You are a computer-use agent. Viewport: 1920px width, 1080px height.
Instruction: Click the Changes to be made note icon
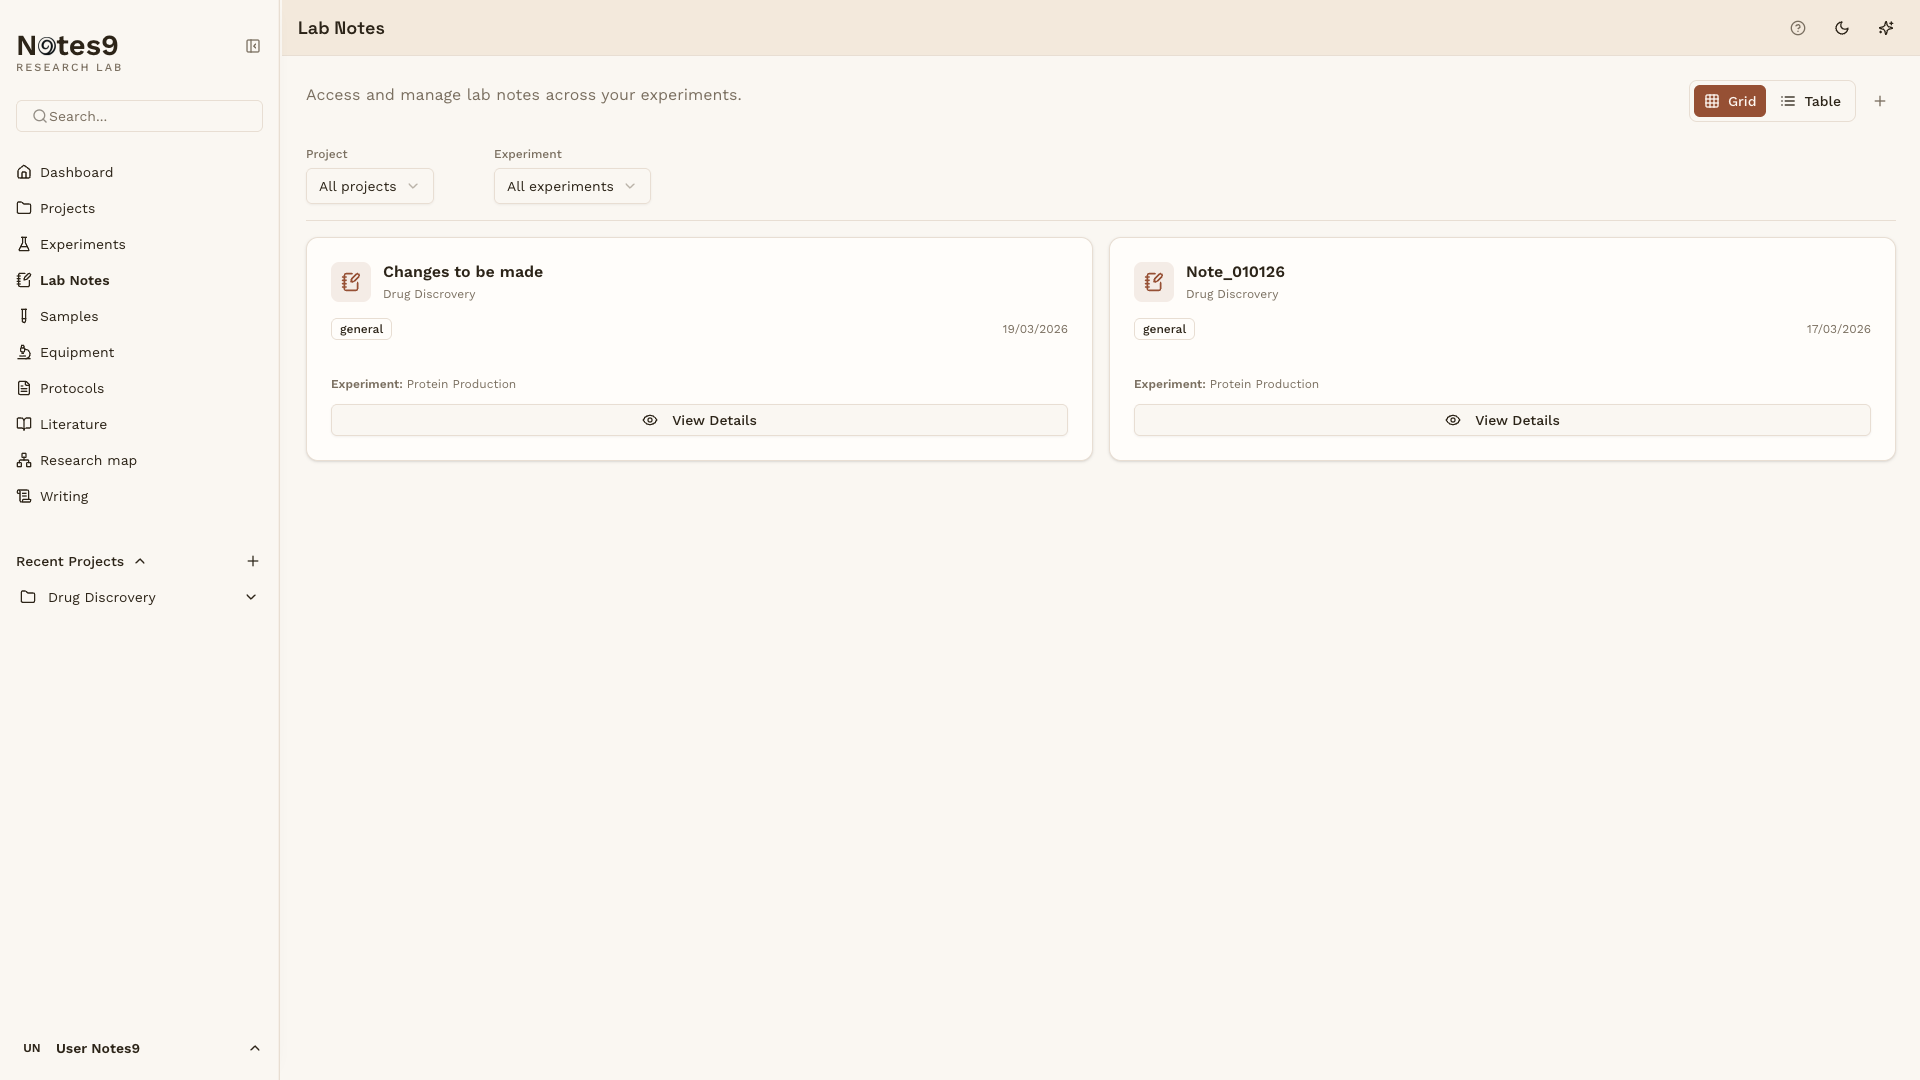click(x=351, y=282)
